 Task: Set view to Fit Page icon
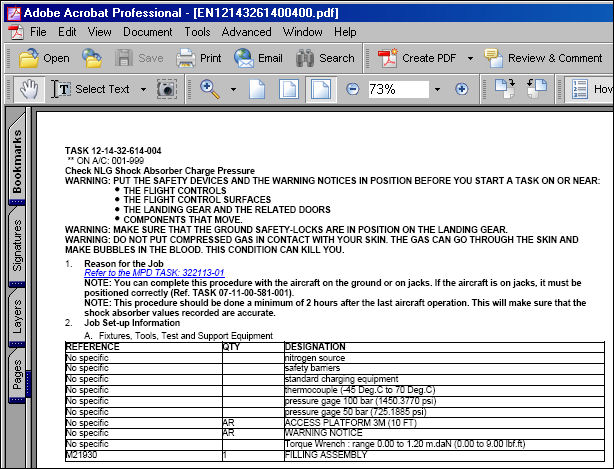click(289, 89)
